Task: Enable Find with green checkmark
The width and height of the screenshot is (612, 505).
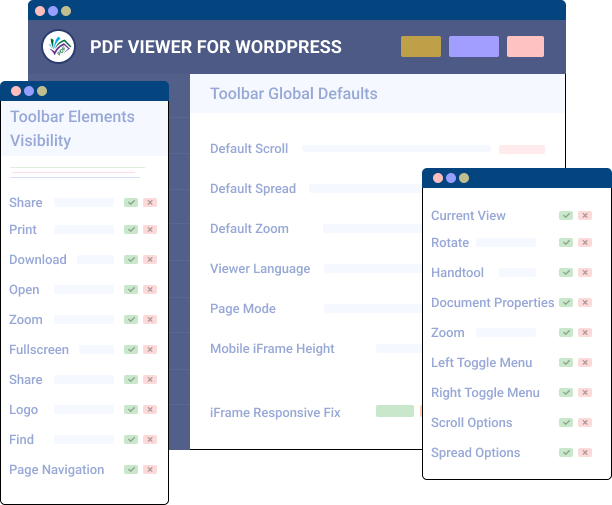Action: (131, 439)
